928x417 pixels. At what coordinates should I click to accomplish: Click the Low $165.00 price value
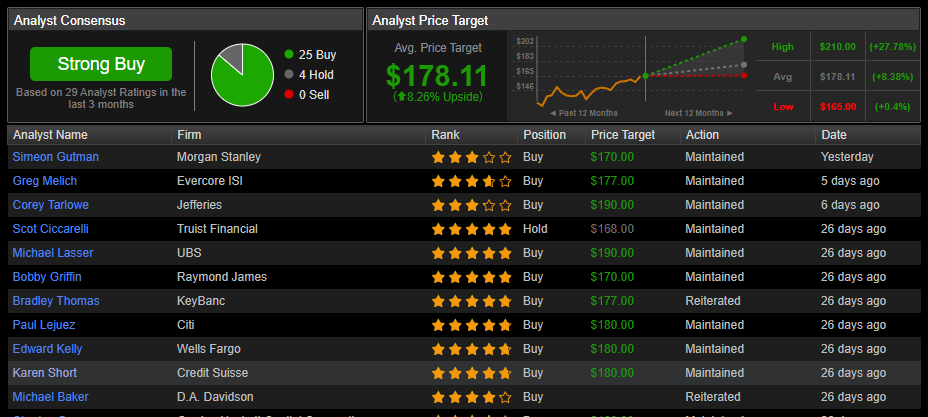pos(837,106)
